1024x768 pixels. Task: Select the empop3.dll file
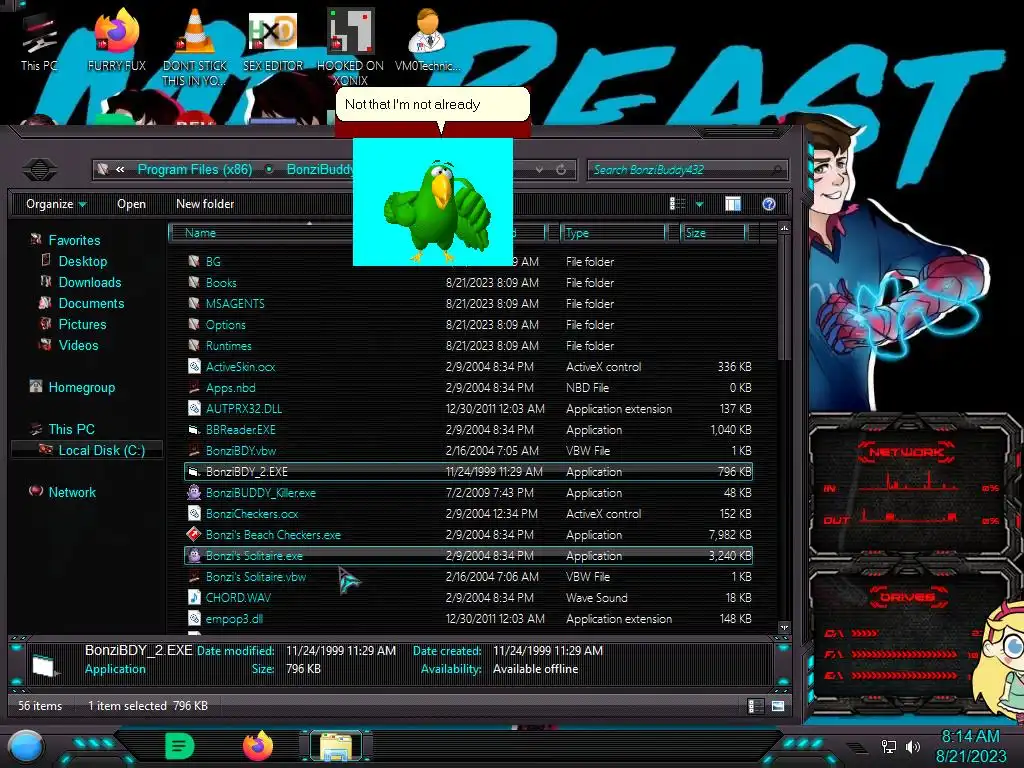(x=234, y=618)
